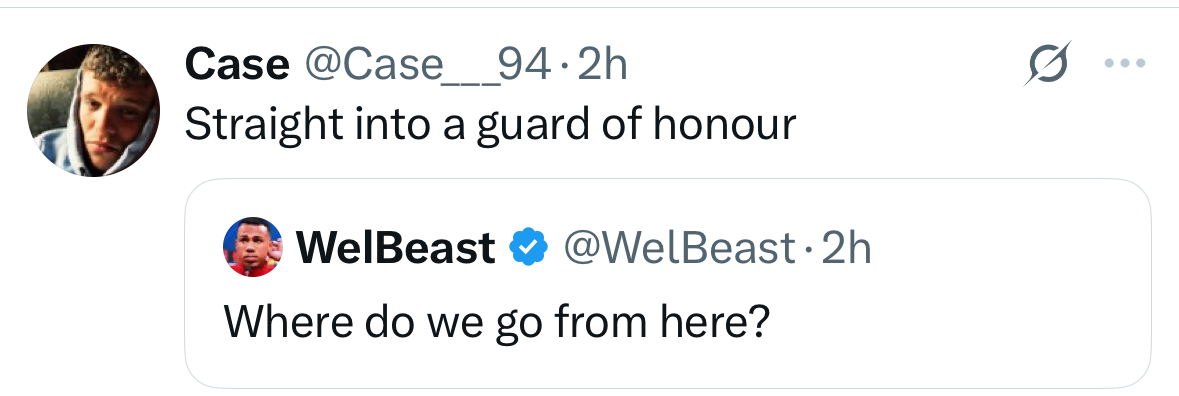Open the Case display name link
The width and height of the screenshot is (1179, 396).
point(237,65)
